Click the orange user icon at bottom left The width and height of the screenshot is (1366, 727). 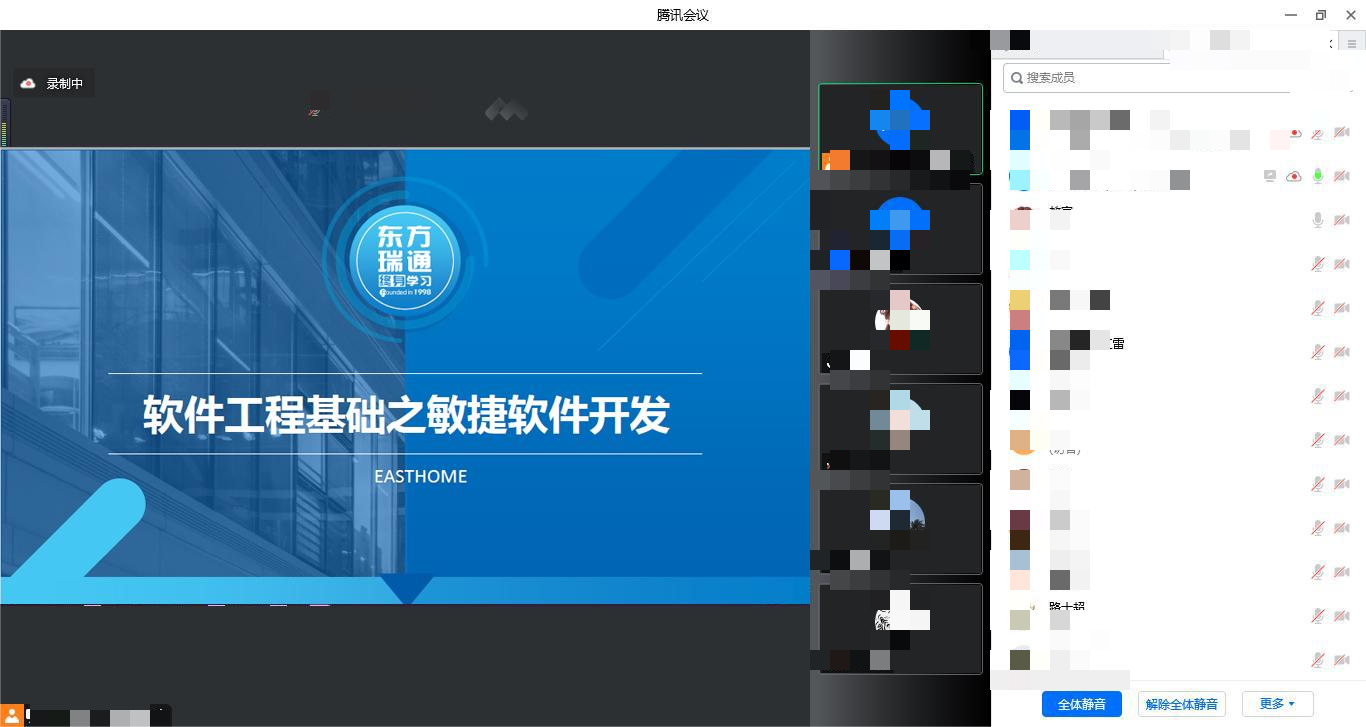(x=11, y=715)
